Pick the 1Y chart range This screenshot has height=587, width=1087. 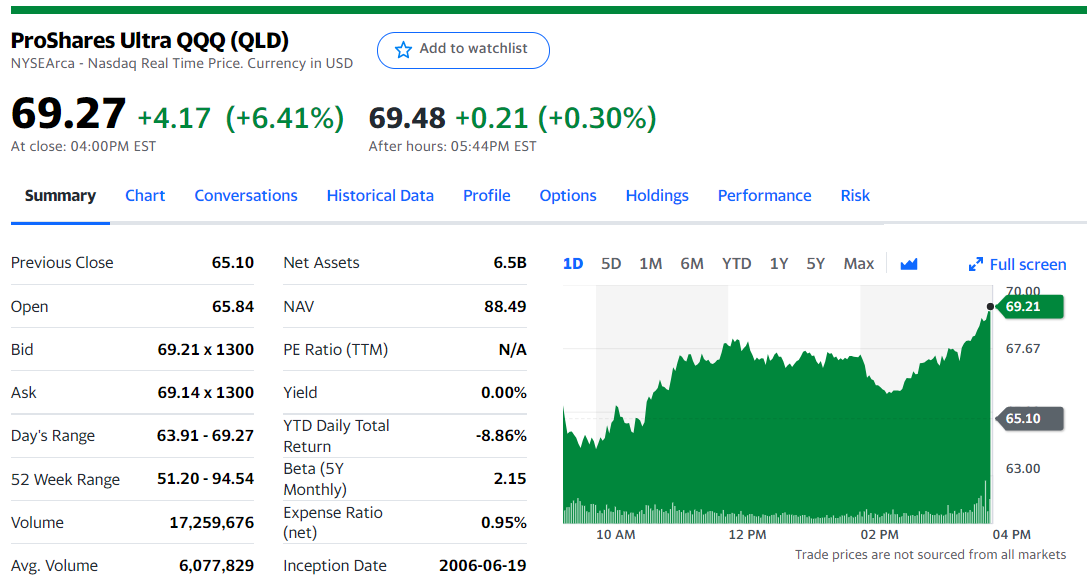click(x=779, y=264)
